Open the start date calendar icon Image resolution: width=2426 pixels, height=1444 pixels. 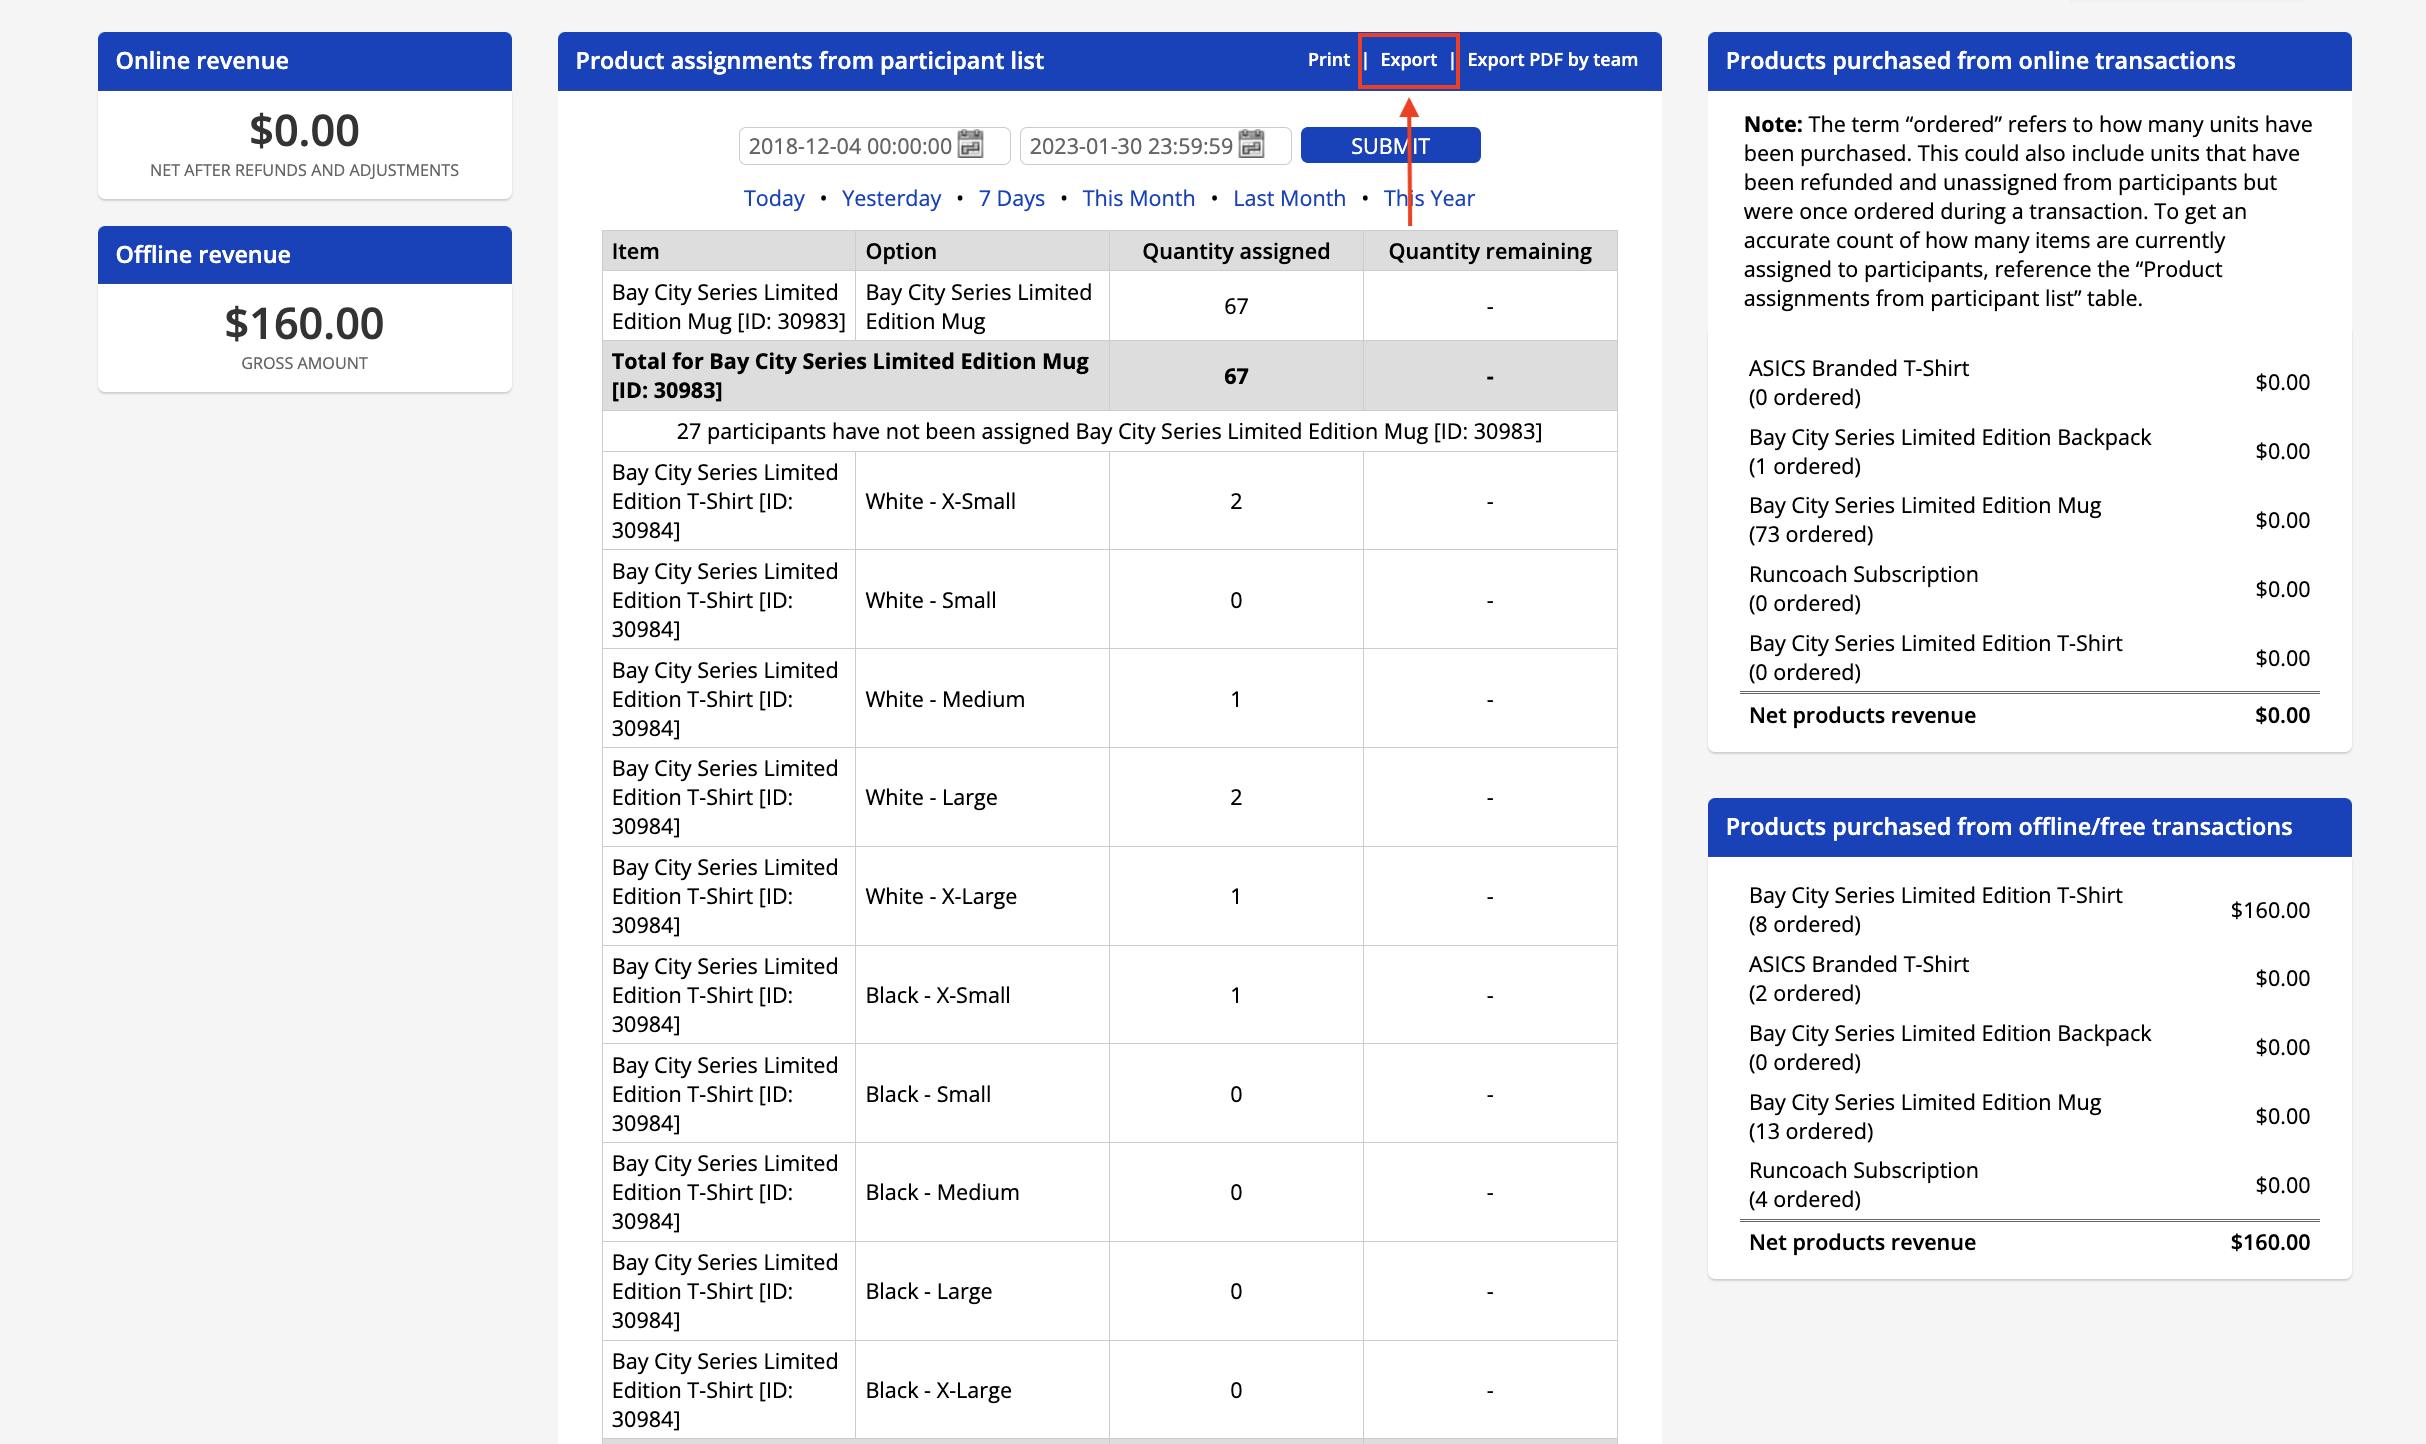(970, 145)
